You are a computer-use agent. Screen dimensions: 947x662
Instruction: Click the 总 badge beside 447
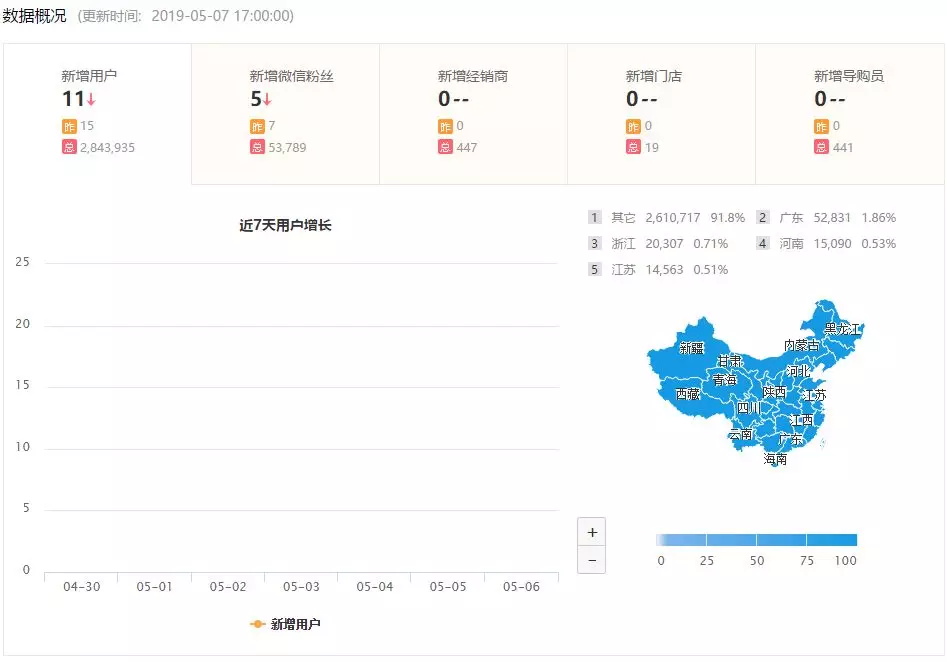(x=445, y=147)
